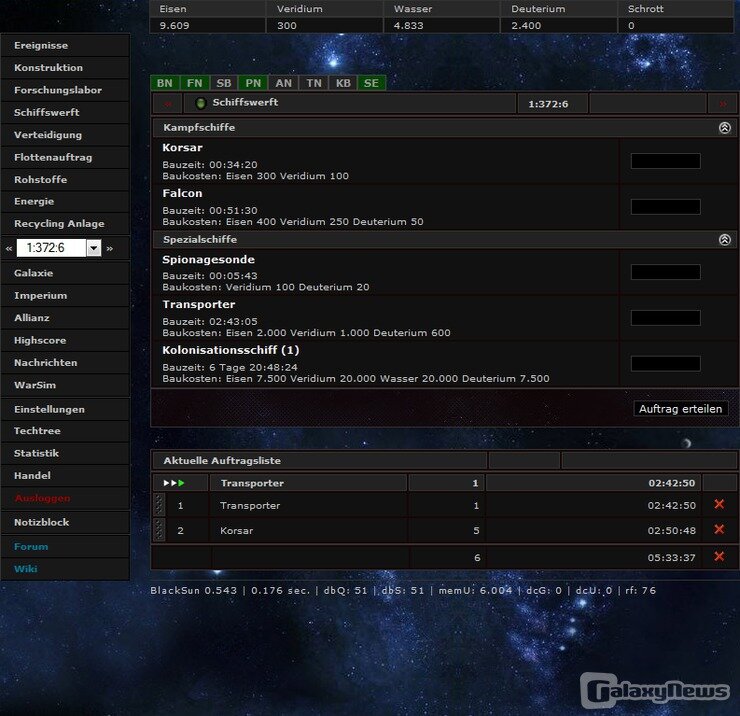
Task: Open the AN tab
Action: coord(283,83)
